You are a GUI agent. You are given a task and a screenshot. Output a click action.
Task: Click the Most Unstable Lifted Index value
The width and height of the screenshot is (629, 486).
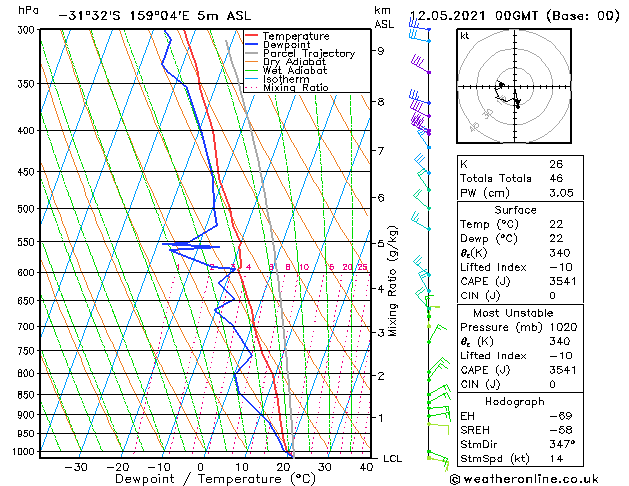[x=561, y=356]
